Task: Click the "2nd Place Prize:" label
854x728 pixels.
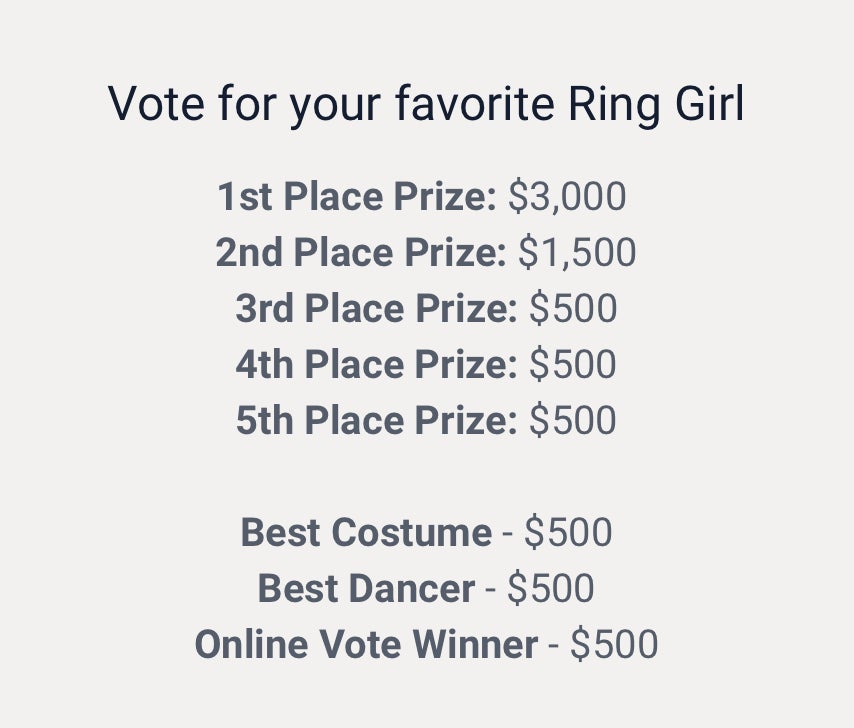Action: coord(361,253)
